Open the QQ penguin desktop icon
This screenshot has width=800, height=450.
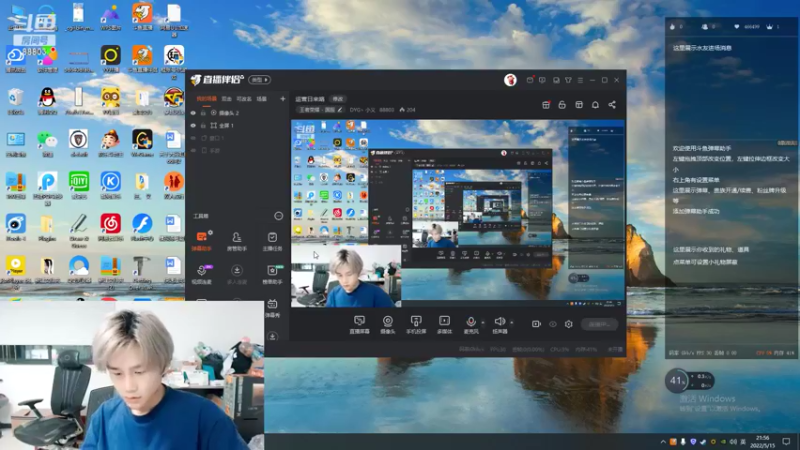tap(47, 101)
